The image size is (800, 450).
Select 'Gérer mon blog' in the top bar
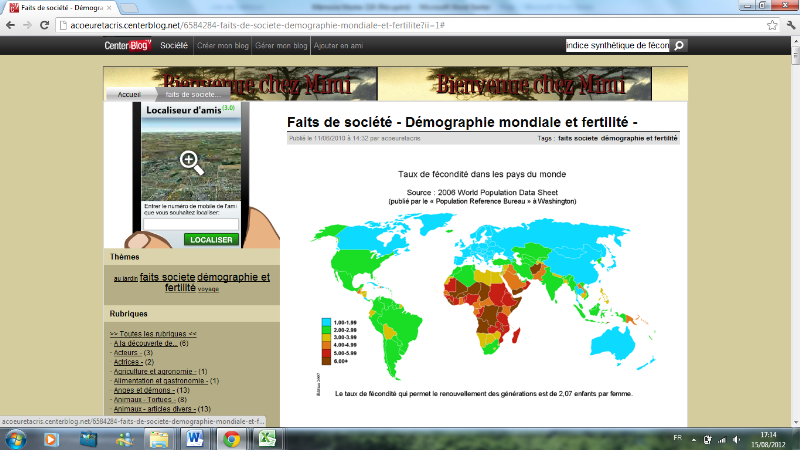282,46
